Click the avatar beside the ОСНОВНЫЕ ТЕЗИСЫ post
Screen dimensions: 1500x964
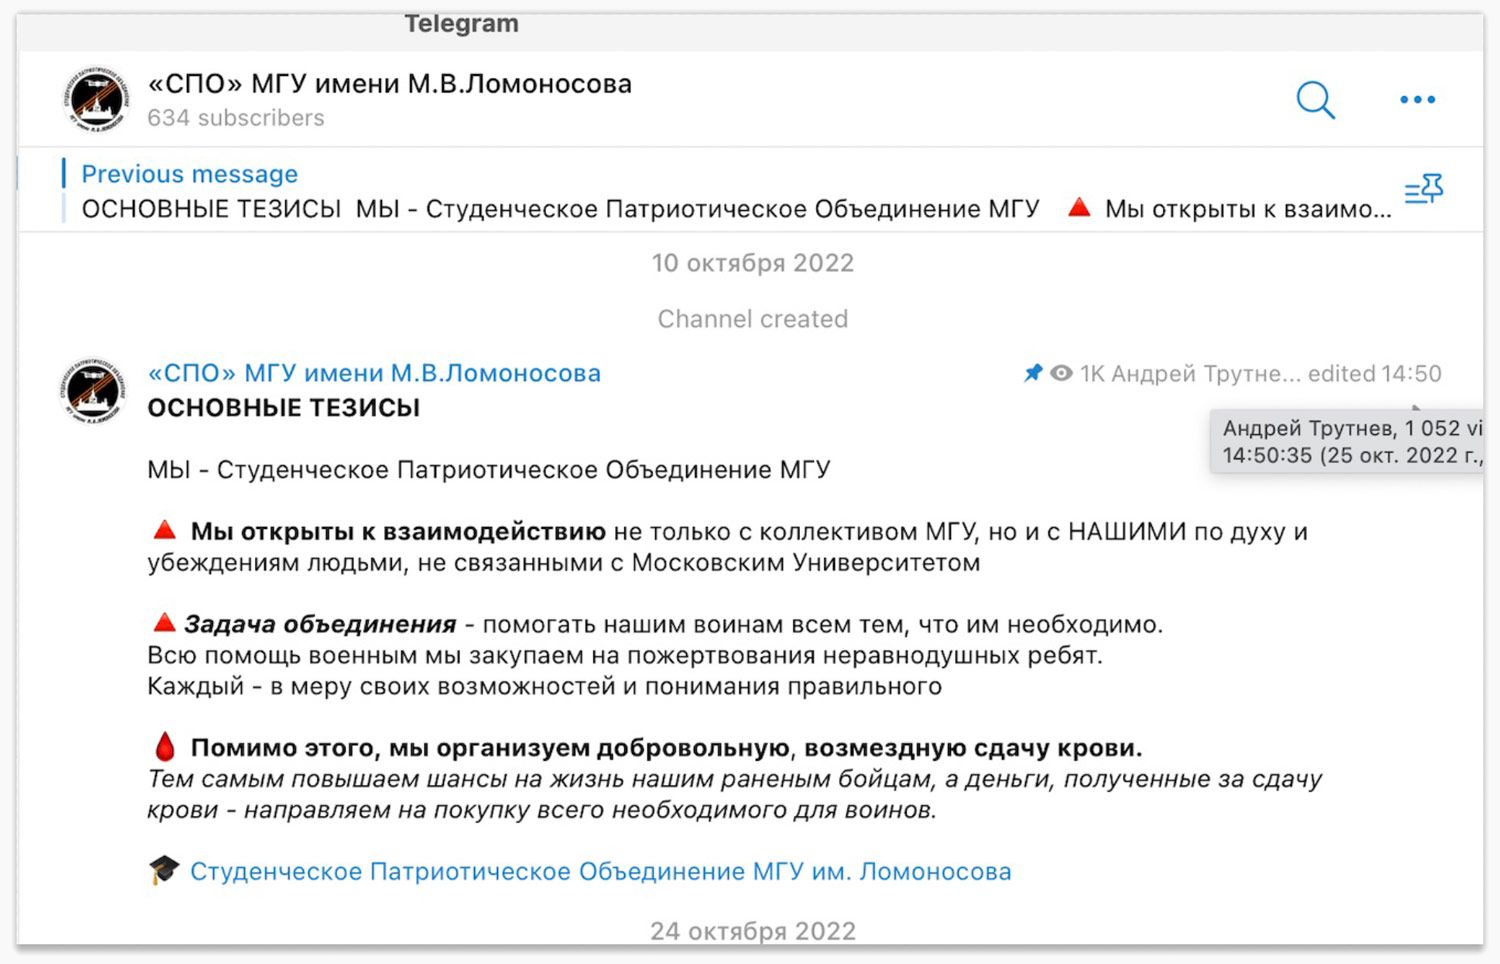pyautogui.click(x=93, y=391)
